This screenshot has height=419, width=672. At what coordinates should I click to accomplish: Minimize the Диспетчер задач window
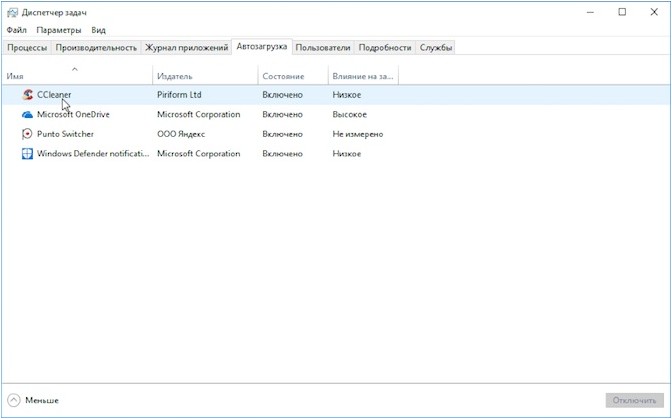pos(591,12)
